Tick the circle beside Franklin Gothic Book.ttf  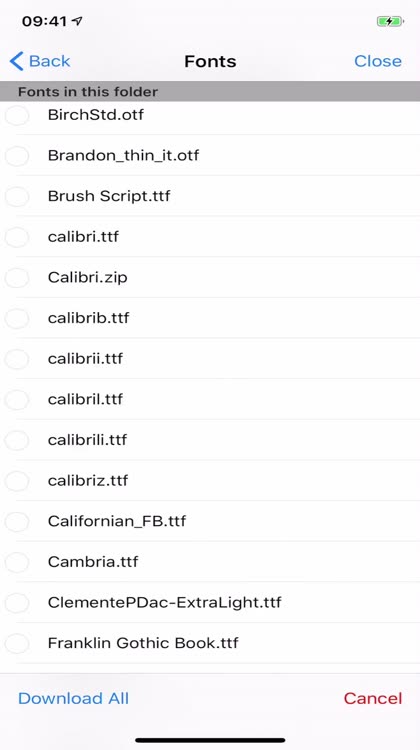(x=17, y=643)
